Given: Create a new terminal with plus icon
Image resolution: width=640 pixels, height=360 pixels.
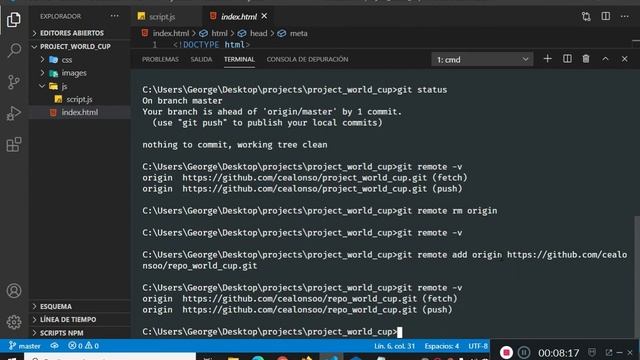Looking at the screenshot, I should (548, 59).
